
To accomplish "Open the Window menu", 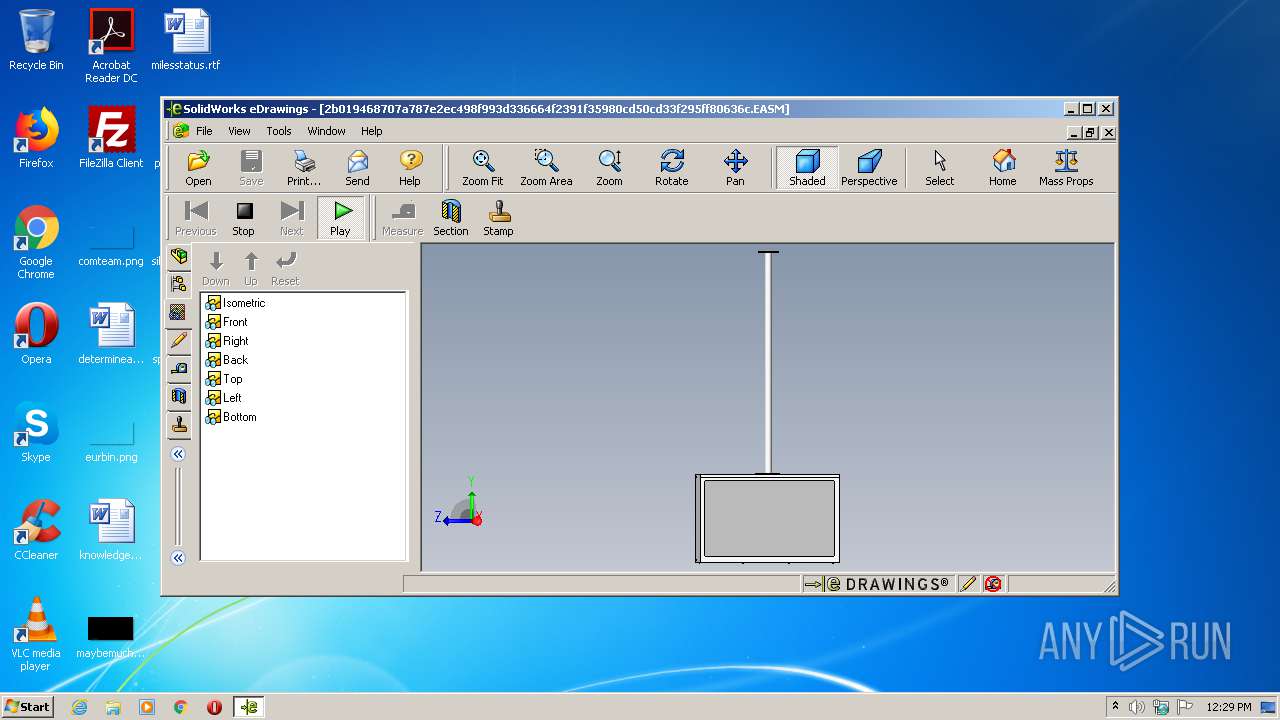I will pos(326,131).
